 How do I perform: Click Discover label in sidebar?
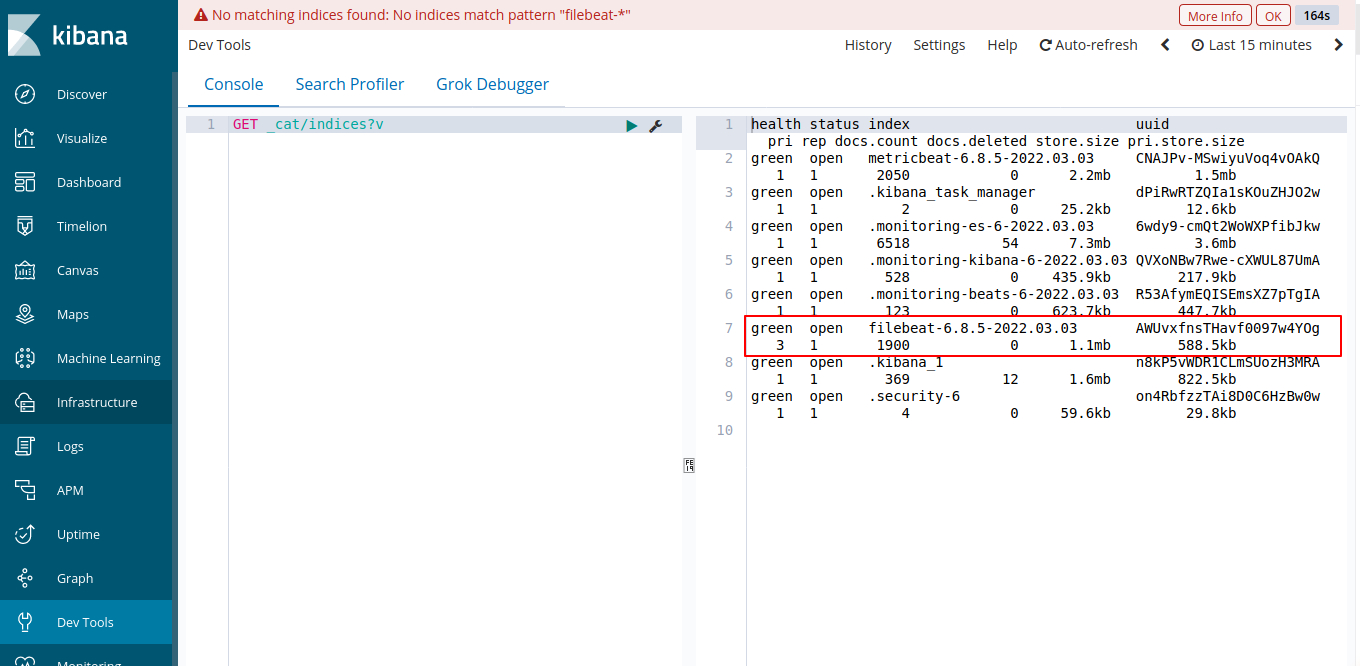pos(82,94)
